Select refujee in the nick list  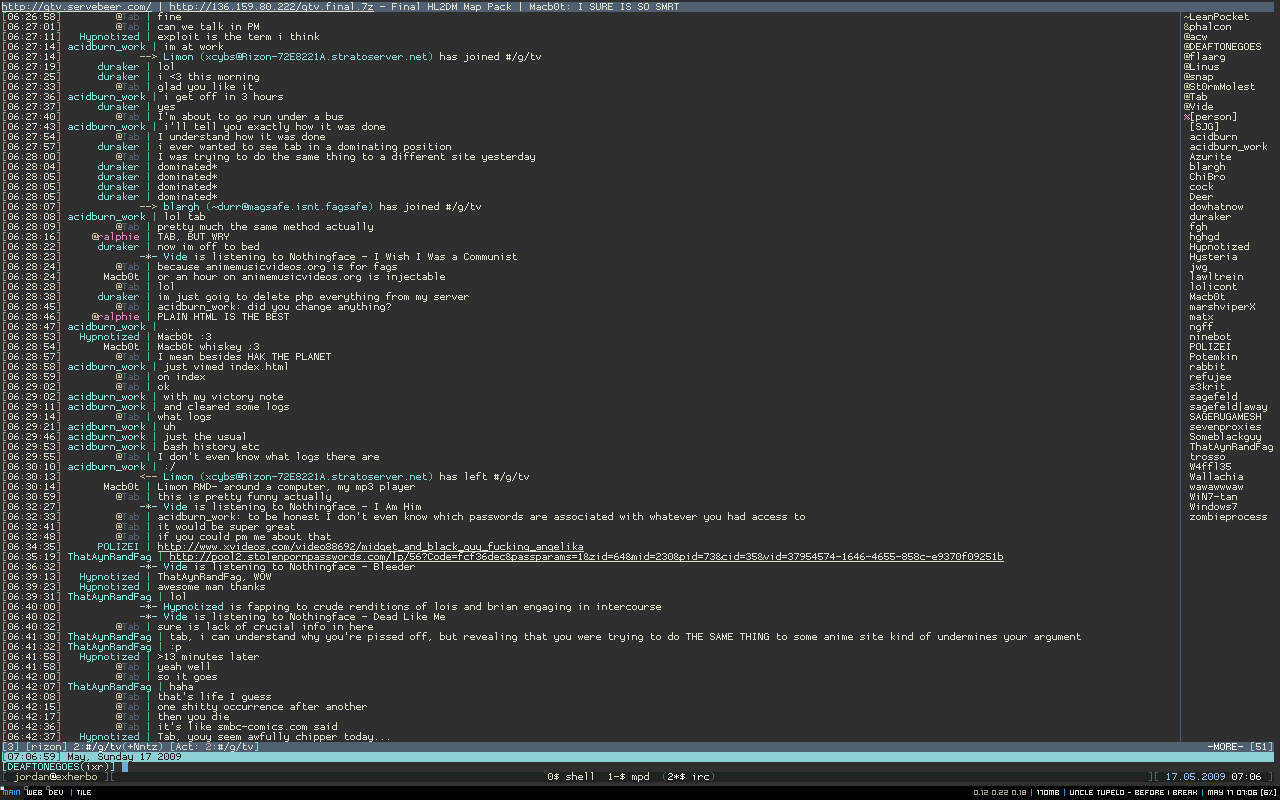pyautogui.click(x=1210, y=376)
